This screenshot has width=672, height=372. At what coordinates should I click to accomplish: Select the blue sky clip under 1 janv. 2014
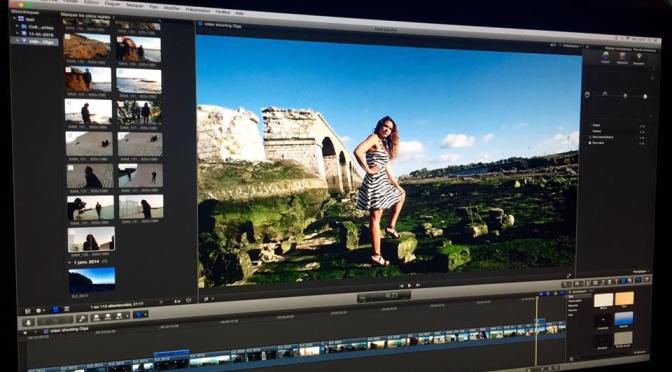point(92,280)
